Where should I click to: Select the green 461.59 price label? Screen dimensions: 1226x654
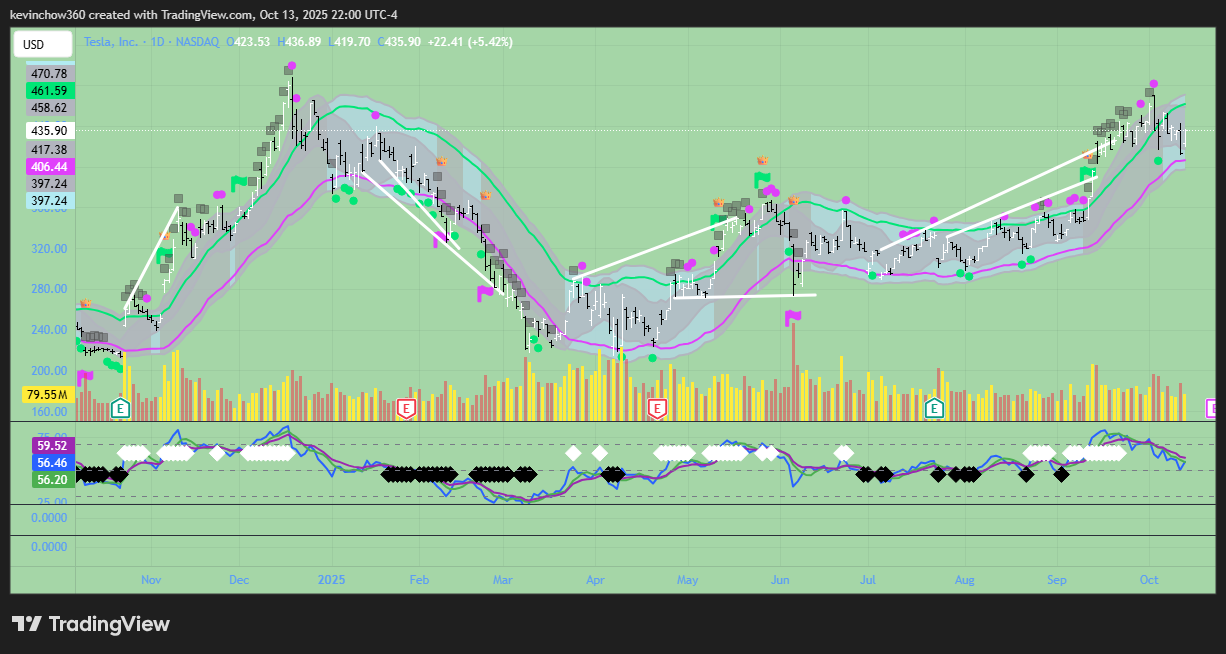point(49,90)
